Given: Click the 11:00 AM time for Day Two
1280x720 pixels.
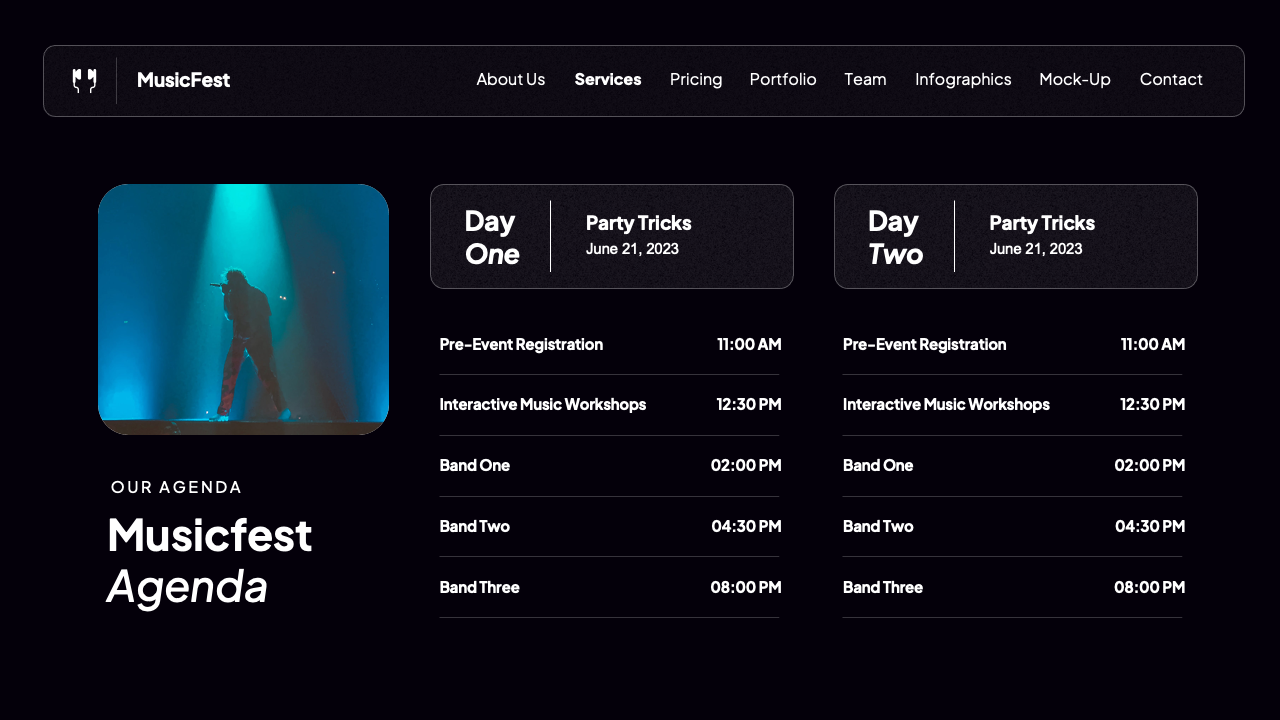Looking at the screenshot, I should click(x=1152, y=344).
